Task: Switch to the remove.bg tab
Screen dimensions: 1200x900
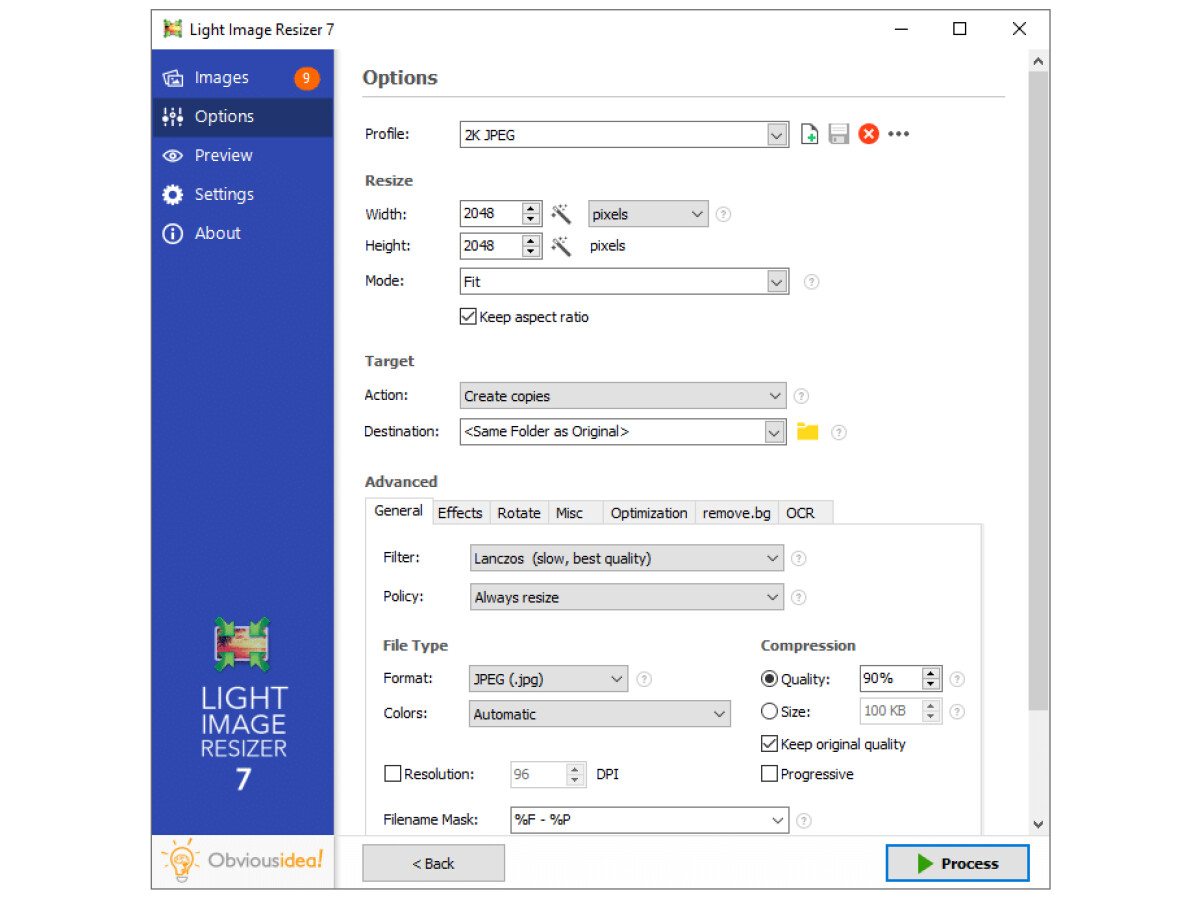Action: (737, 513)
